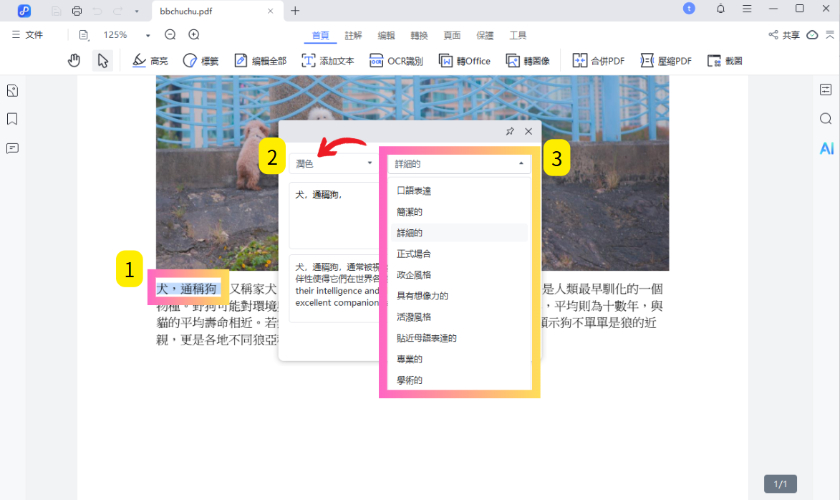Activate the 高亮 highlight tool

pyautogui.click(x=150, y=61)
